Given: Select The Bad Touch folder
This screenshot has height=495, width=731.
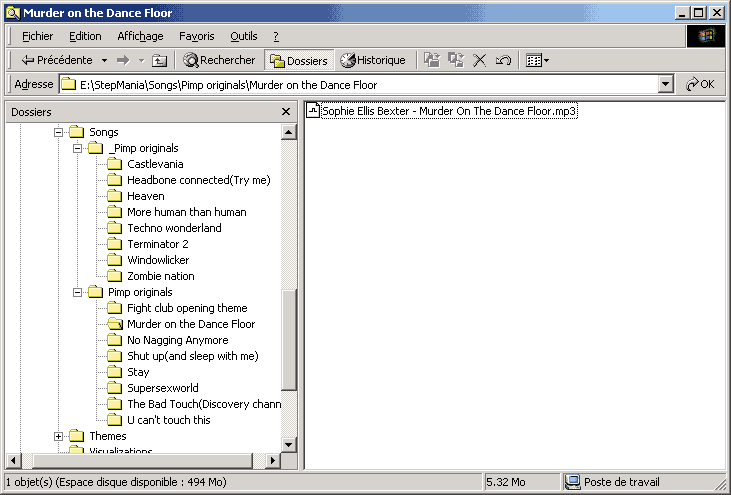Looking at the screenshot, I should 204,404.
